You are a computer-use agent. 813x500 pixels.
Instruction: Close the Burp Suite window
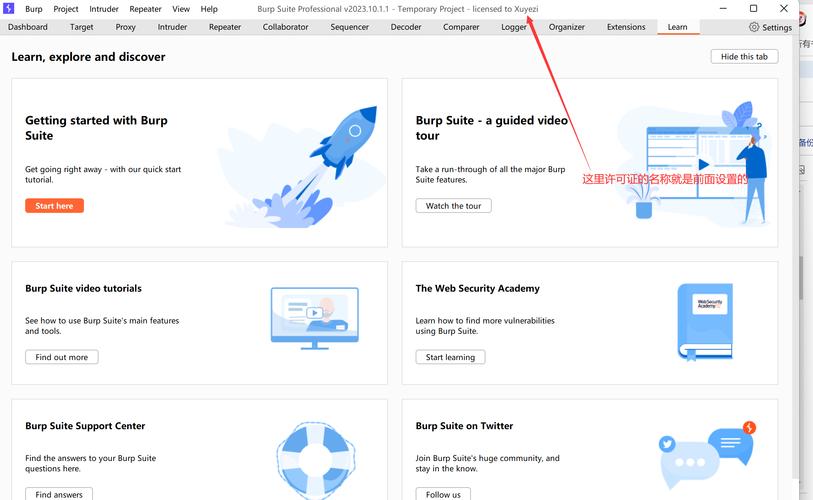click(x=784, y=8)
